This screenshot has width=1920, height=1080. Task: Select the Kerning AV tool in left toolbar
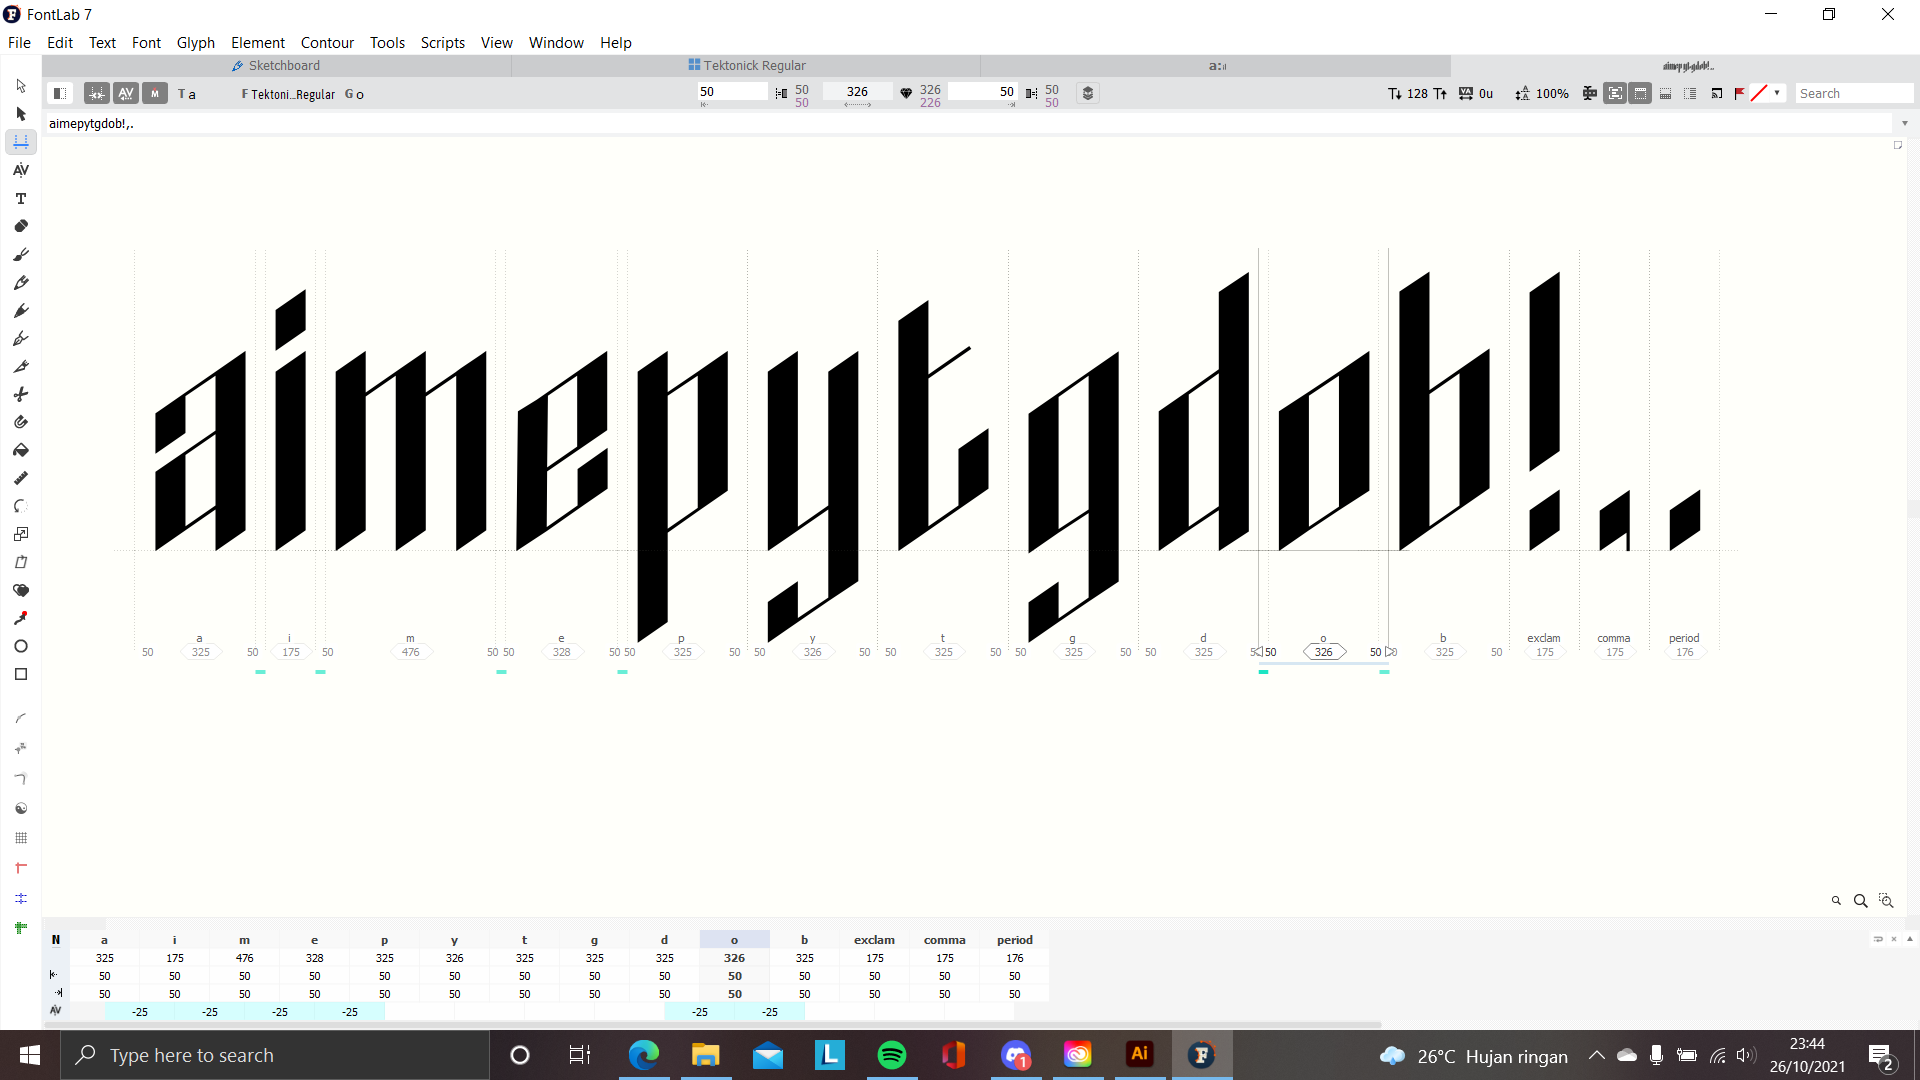pyautogui.click(x=21, y=170)
